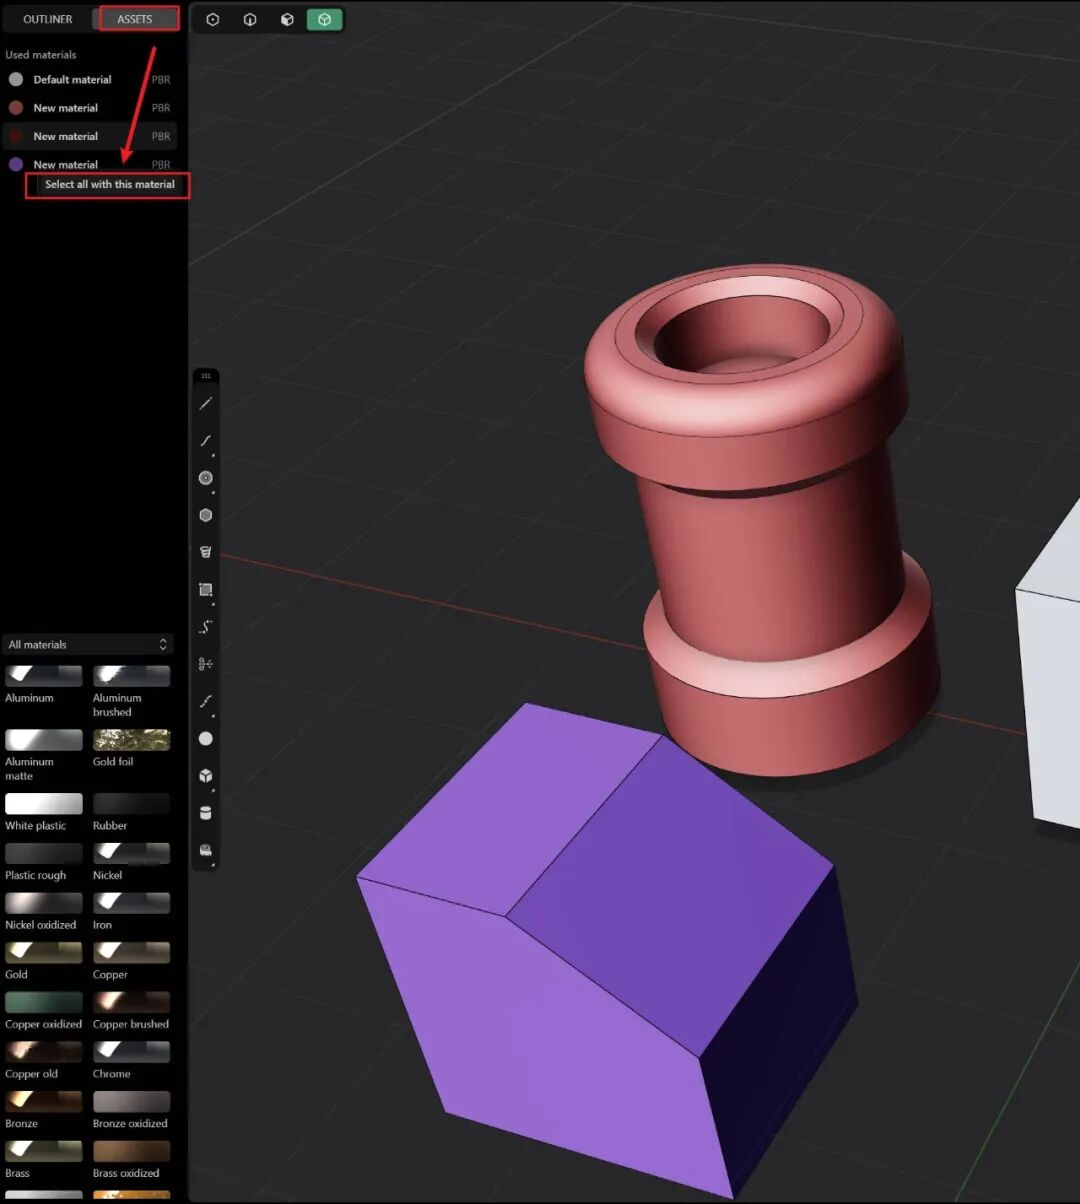This screenshot has width=1080, height=1204.
Task: Pick the Copper oxidized material thumbnail
Action: click(x=44, y=1003)
